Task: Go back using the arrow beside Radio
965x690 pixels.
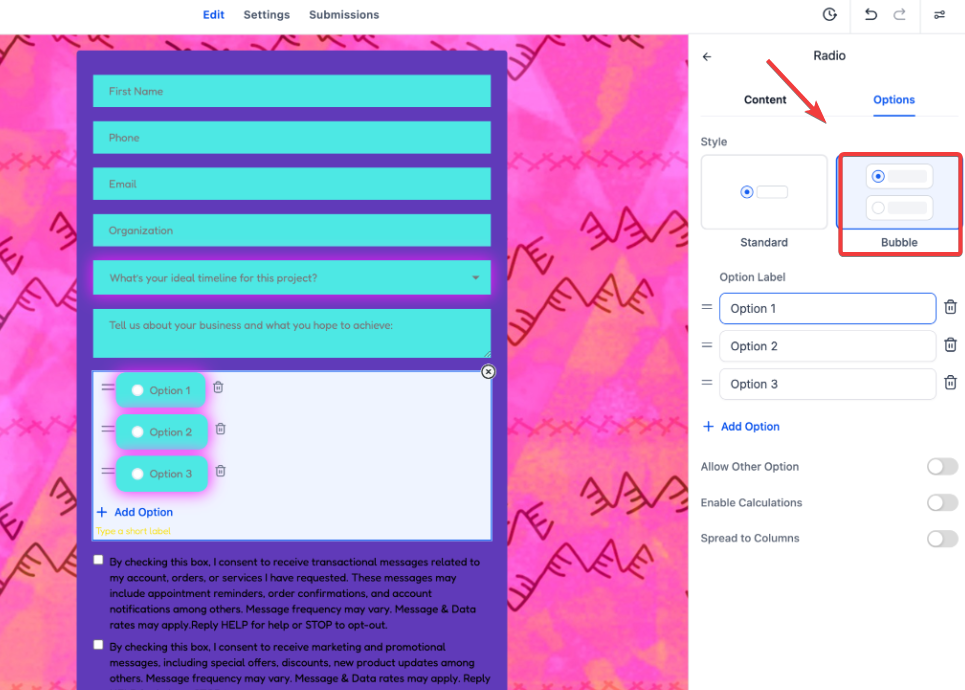Action: (x=707, y=57)
